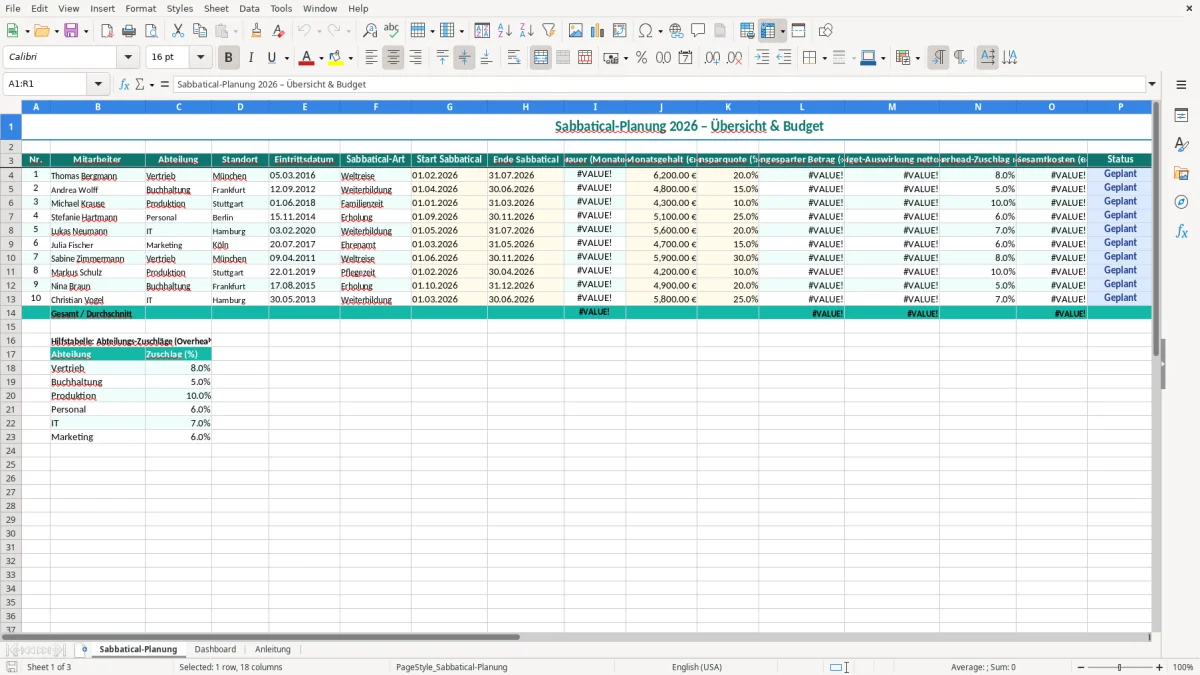Click the Sort Descending icon
Screen dimensions: 1200x675
coord(527,31)
